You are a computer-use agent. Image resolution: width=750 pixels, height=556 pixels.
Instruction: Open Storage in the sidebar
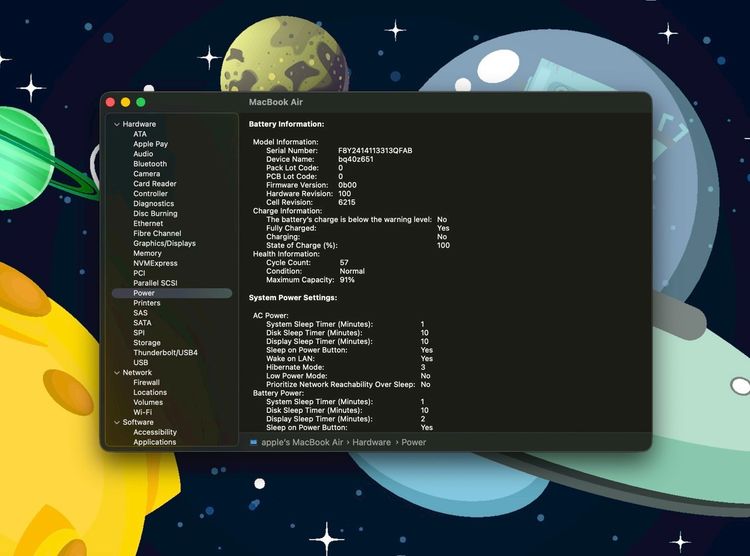tap(146, 343)
